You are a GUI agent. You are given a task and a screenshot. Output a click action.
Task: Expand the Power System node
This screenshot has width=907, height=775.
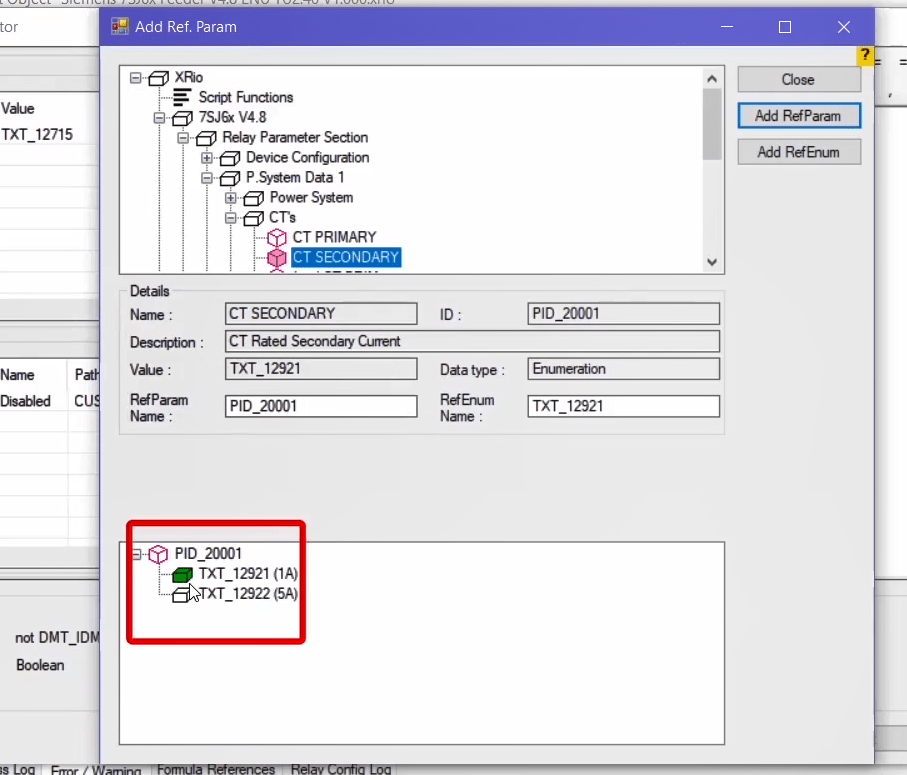point(231,197)
